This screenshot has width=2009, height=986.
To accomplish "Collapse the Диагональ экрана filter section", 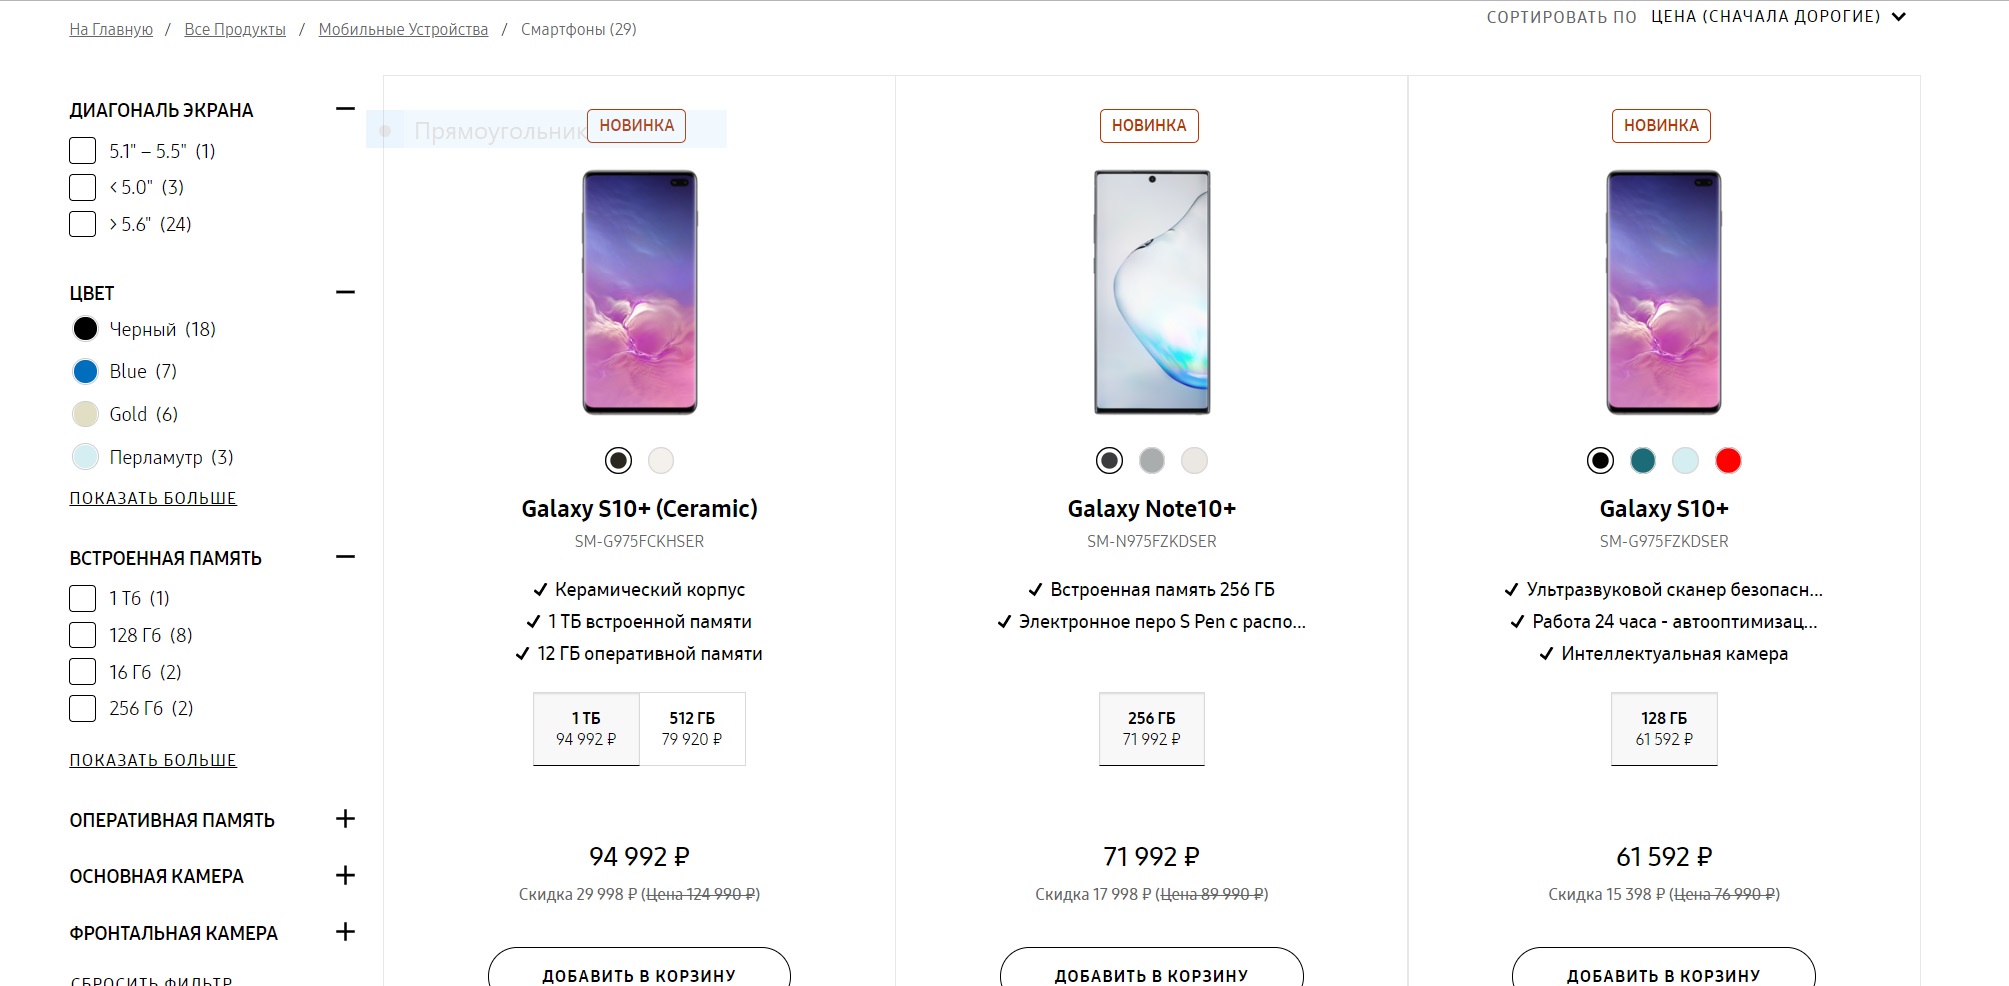I will [345, 109].
